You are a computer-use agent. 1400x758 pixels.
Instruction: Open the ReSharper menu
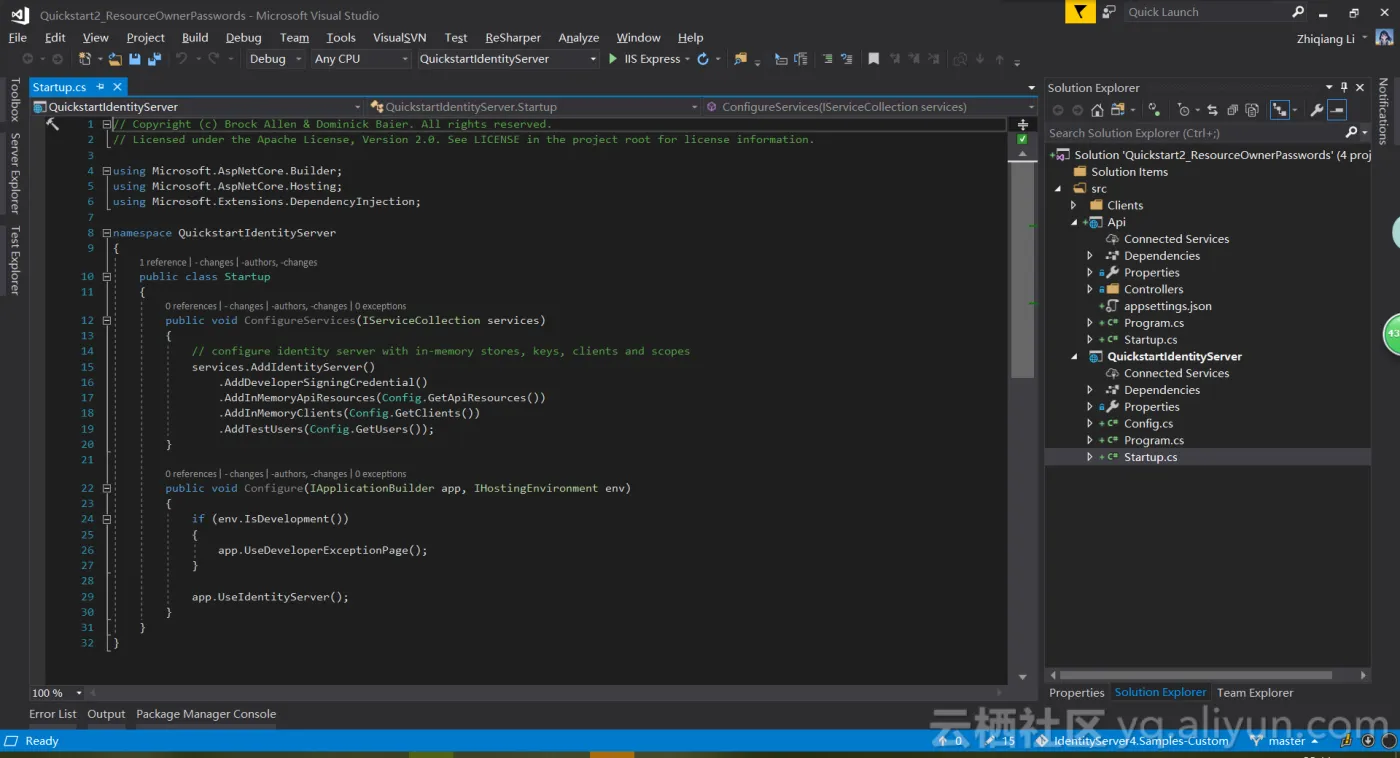[513, 37]
